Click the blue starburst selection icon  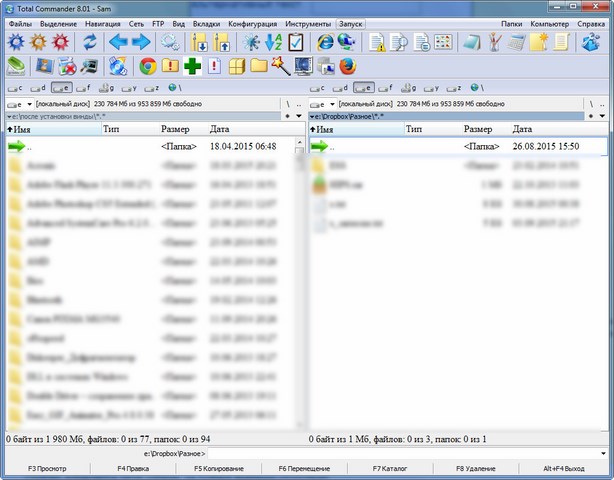[x=251, y=42]
